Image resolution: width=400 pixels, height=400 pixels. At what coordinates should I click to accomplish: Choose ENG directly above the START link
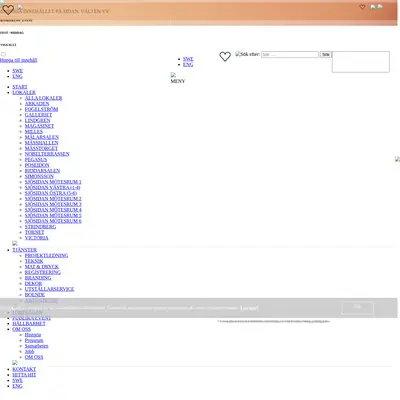click(17, 76)
